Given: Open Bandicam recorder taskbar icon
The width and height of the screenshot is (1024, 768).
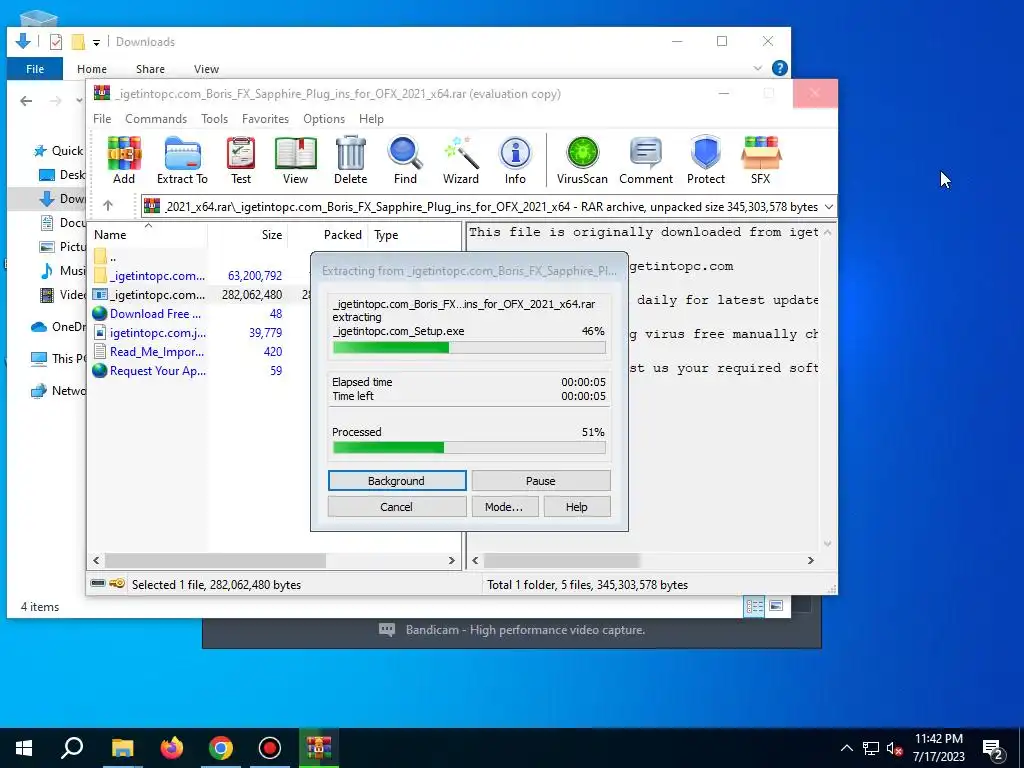Looking at the screenshot, I should pos(270,748).
